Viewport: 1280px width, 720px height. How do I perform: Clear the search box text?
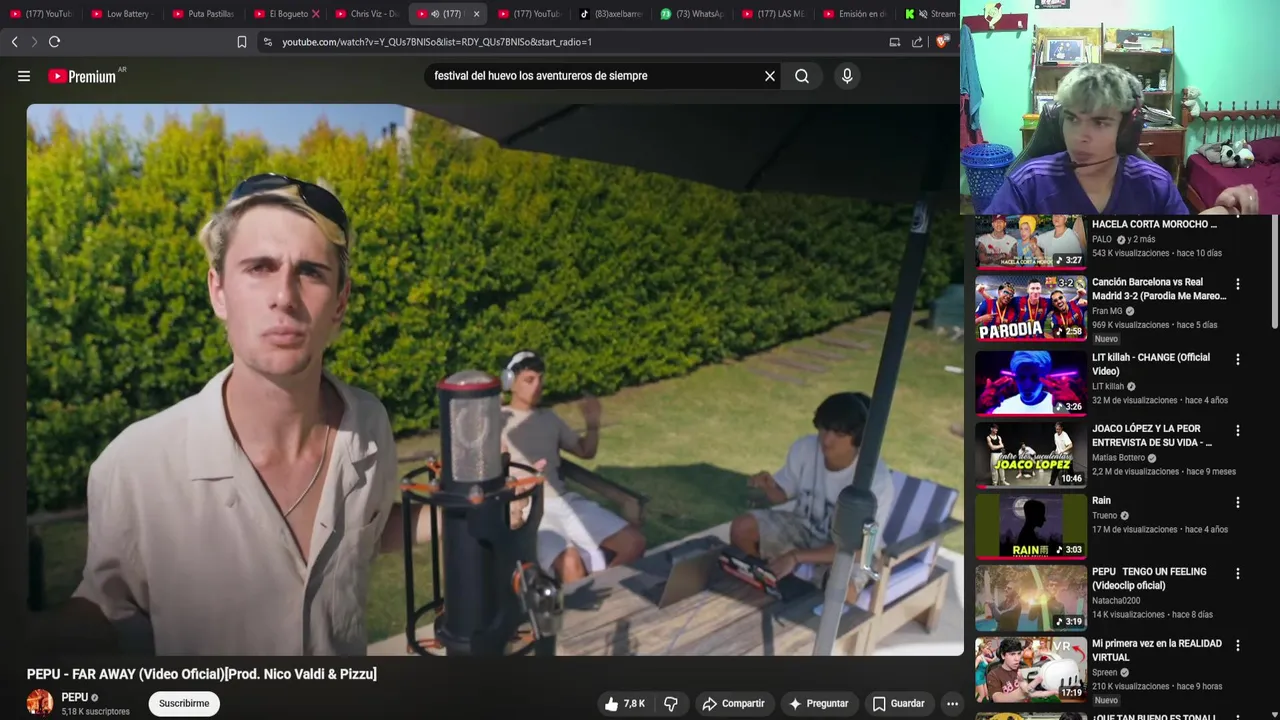point(770,76)
